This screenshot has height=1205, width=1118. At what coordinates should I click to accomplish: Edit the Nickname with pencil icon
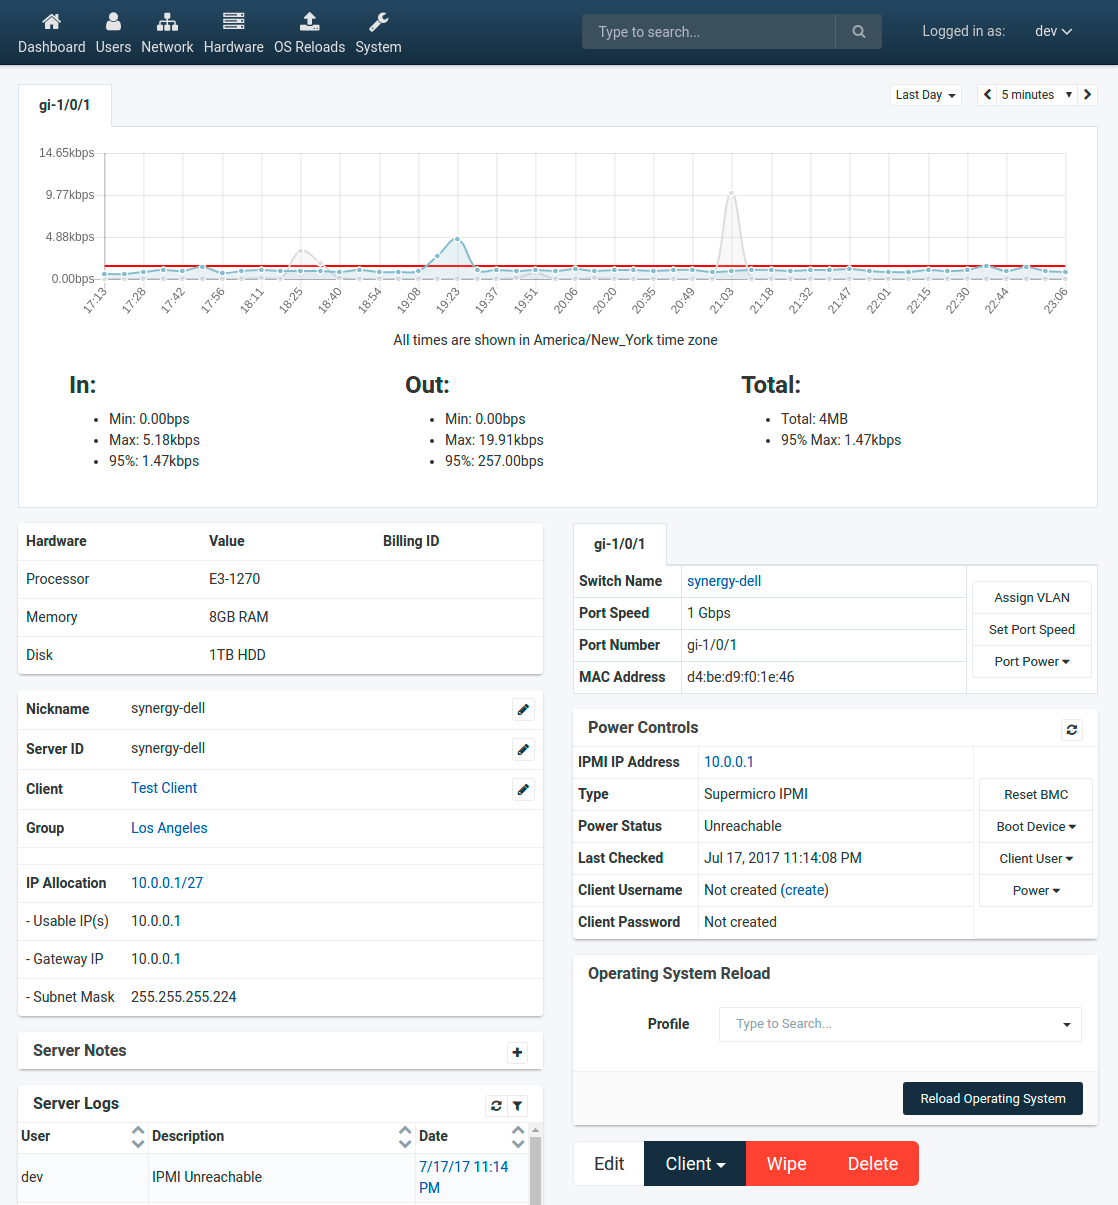(523, 710)
